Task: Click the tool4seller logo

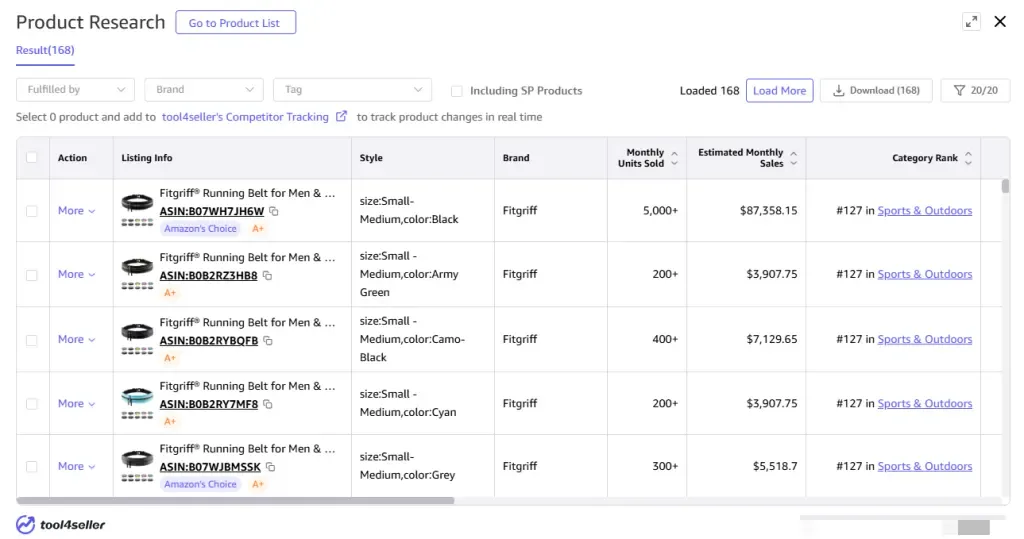Action: 60,525
